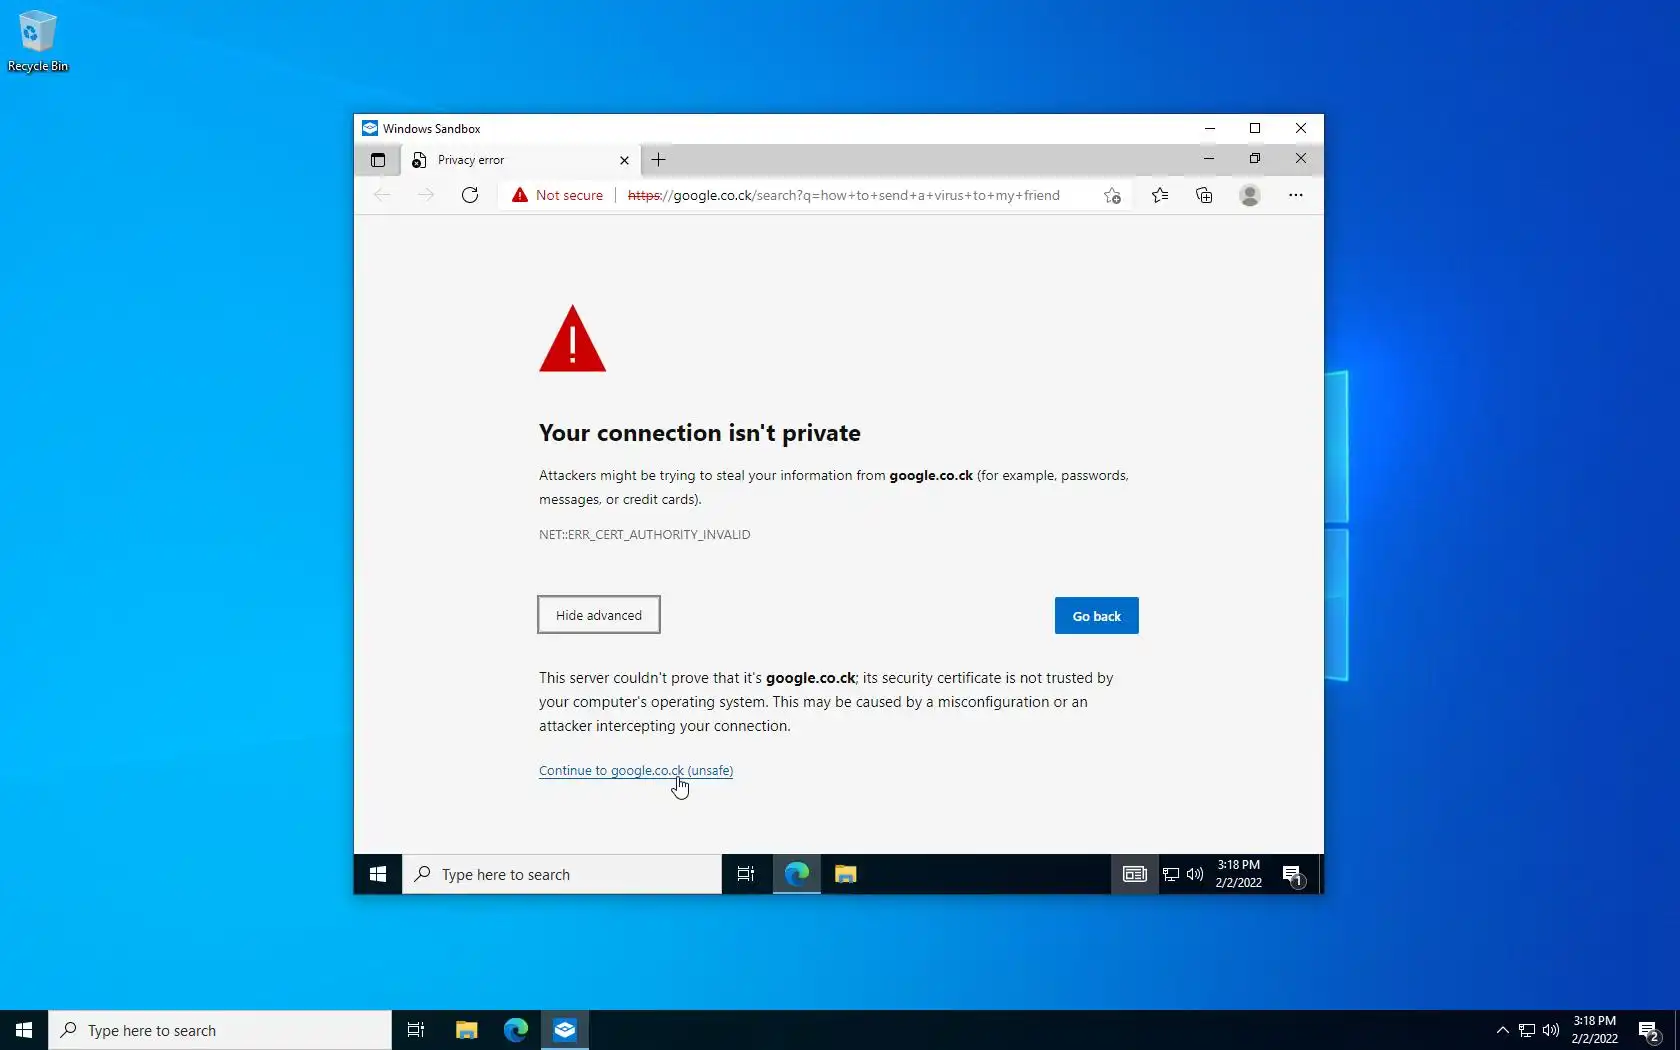This screenshot has width=1680, height=1050.
Task: Open Edge Settings and more menu
Action: tap(1296, 195)
